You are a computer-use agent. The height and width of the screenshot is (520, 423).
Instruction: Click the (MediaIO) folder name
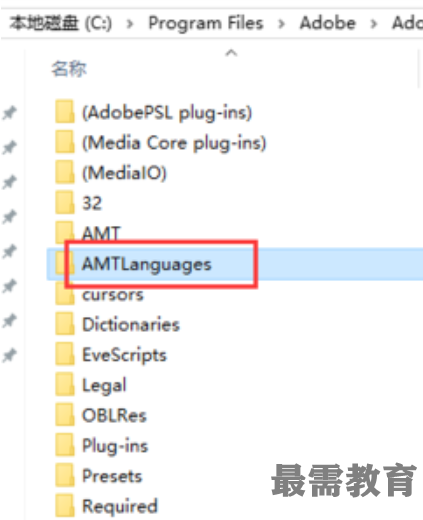coord(124,173)
